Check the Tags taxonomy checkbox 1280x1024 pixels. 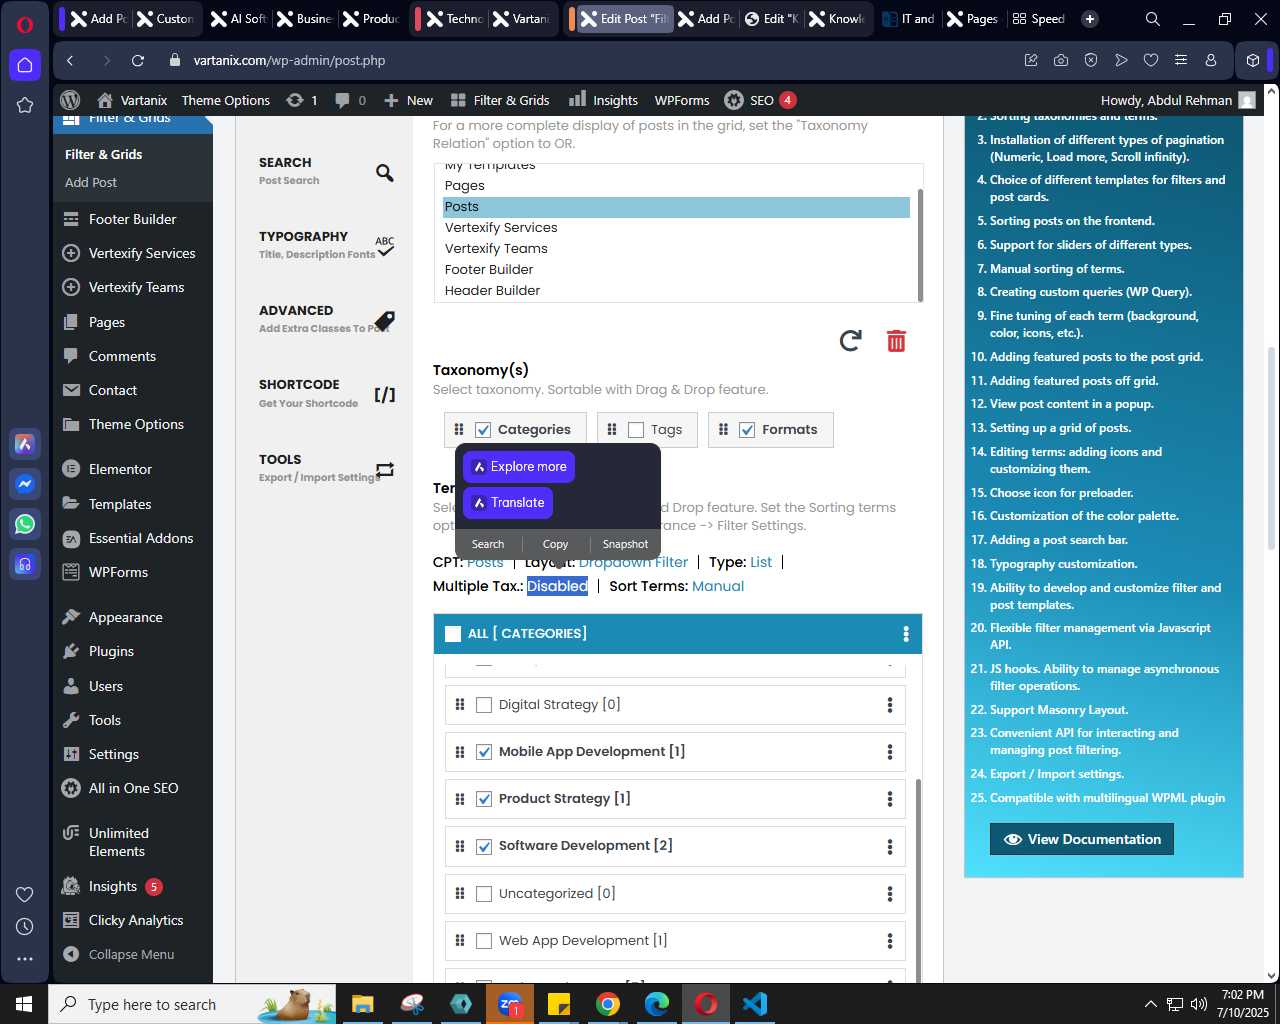(636, 430)
